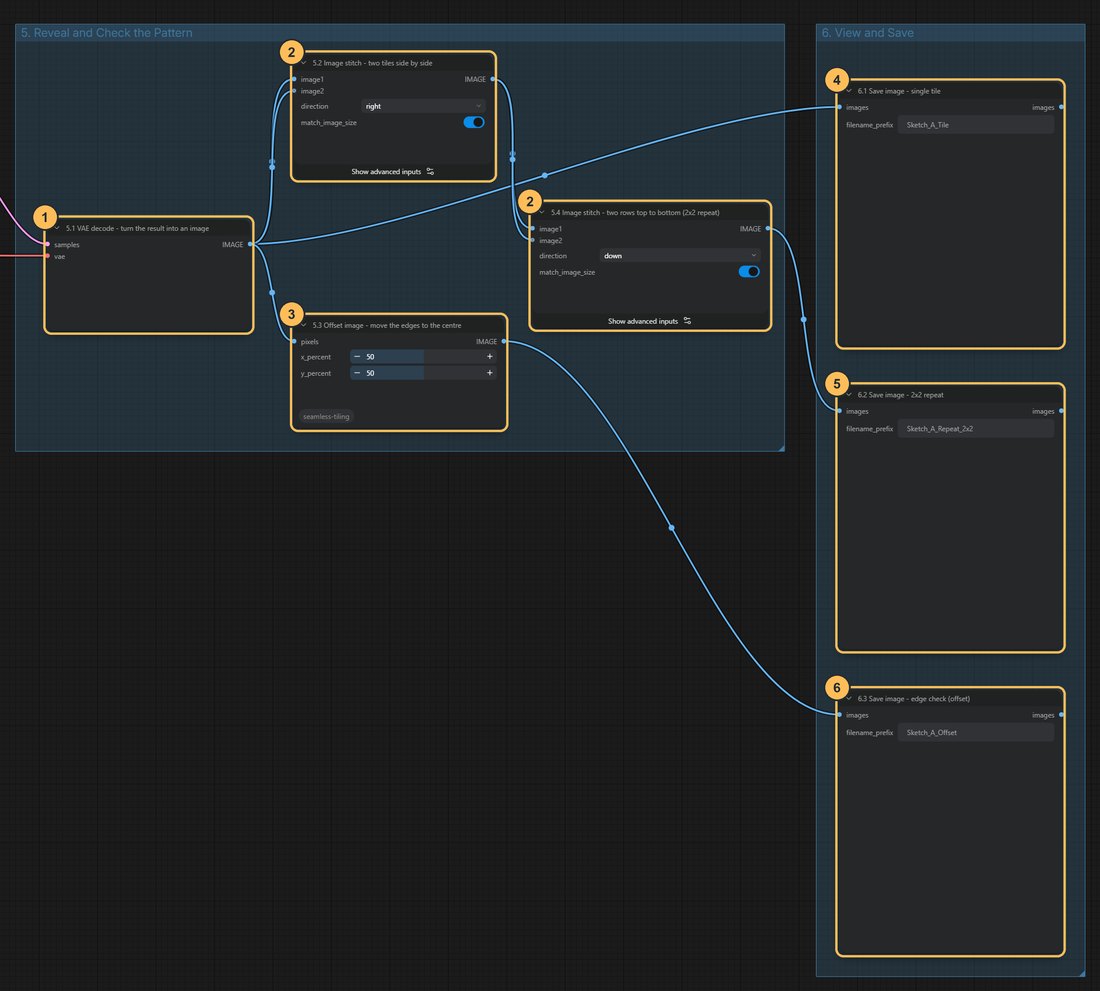Select title 5.1 VAE decode - turn the result into an image
Viewport: 1100px width, 991px height.
[138, 228]
